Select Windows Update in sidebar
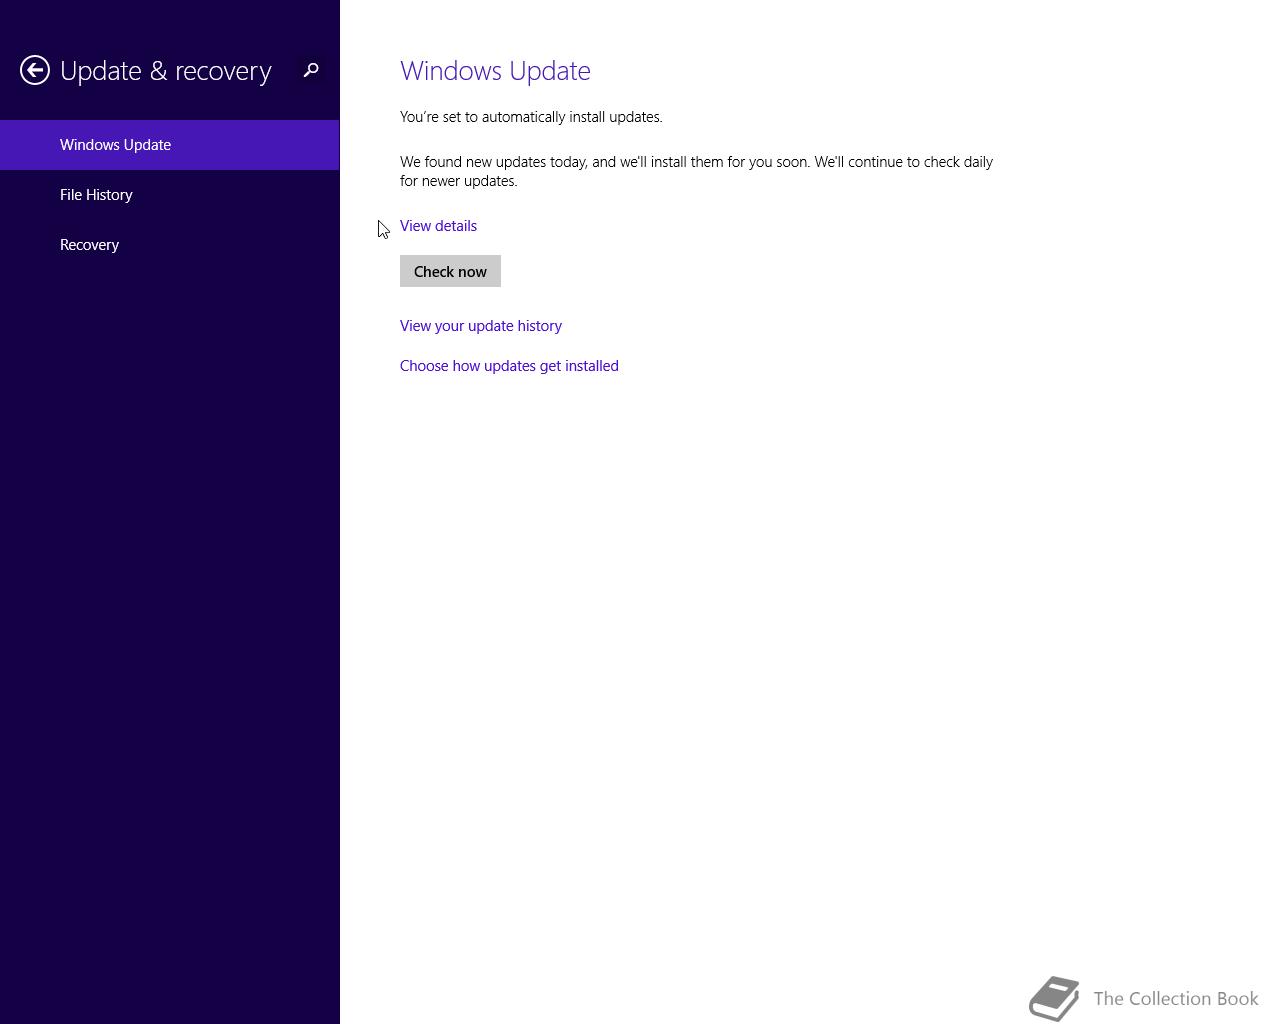The image size is (1280, 1024). (170, 145)
